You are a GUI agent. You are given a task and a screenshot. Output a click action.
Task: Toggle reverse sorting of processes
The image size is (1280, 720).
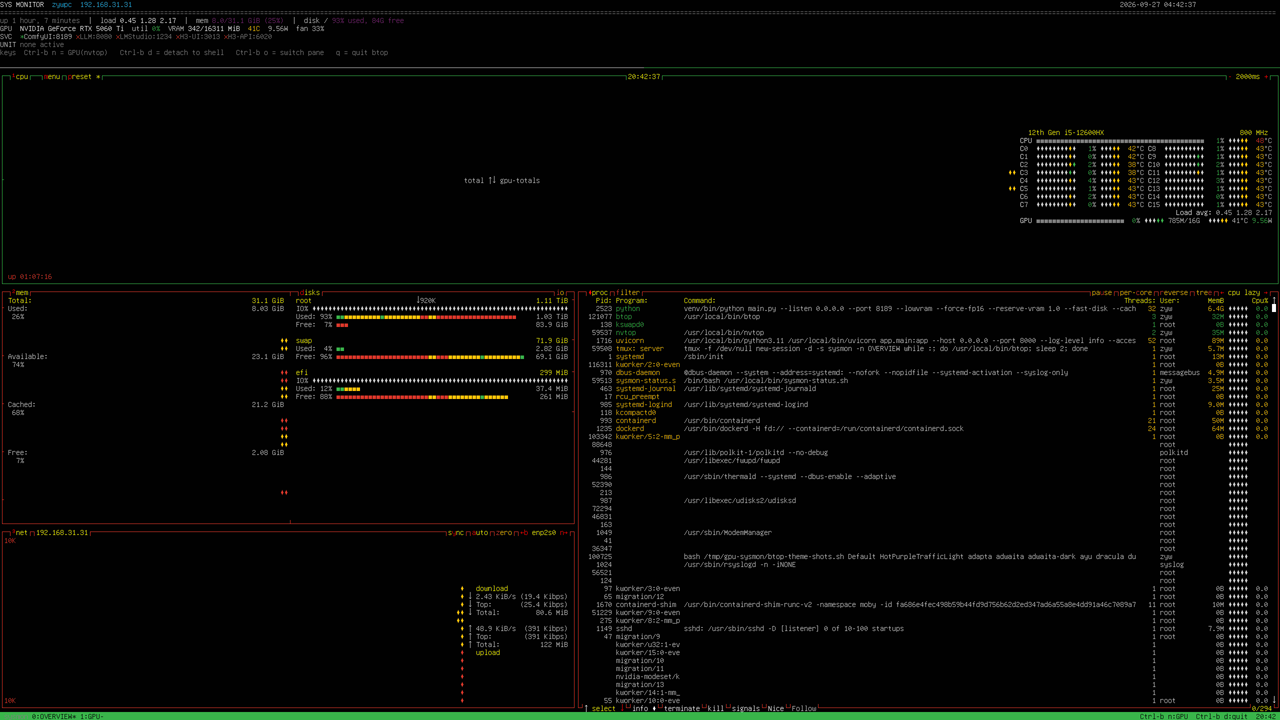pyautogui.click(x=1176, y=293)
